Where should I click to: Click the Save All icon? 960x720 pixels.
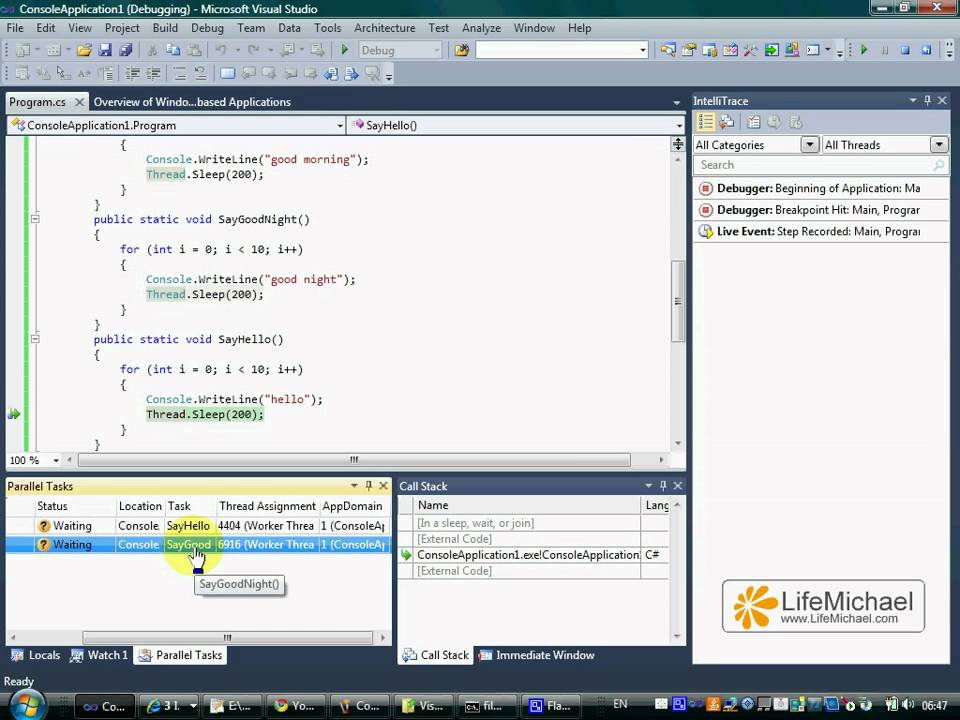click(126, 50)
